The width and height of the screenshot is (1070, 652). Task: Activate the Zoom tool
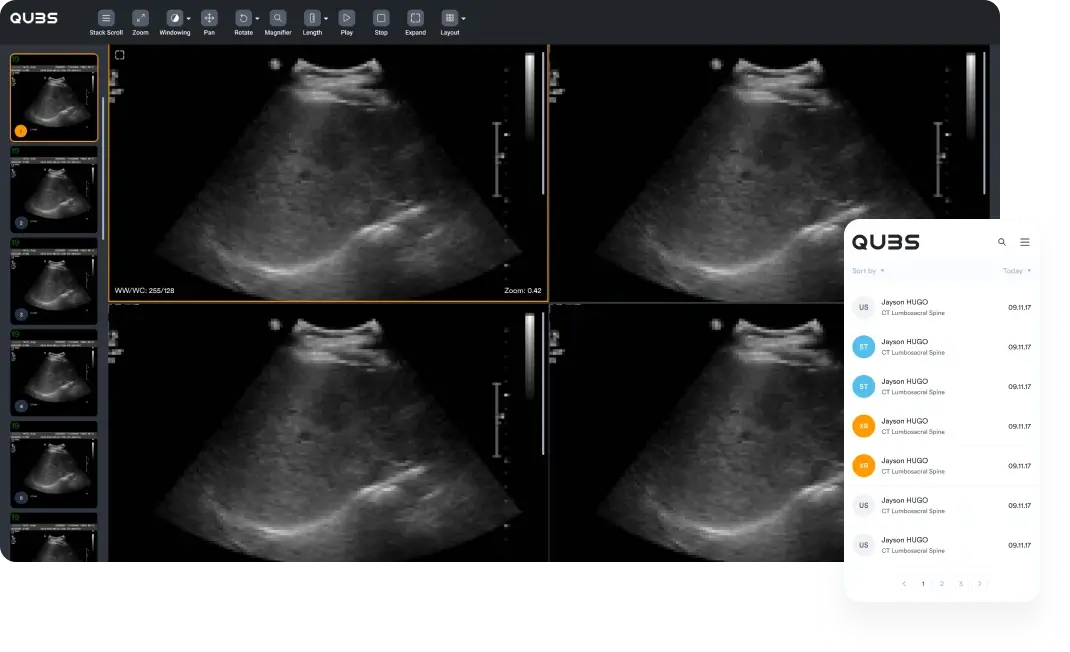click(x=140, y=18)
